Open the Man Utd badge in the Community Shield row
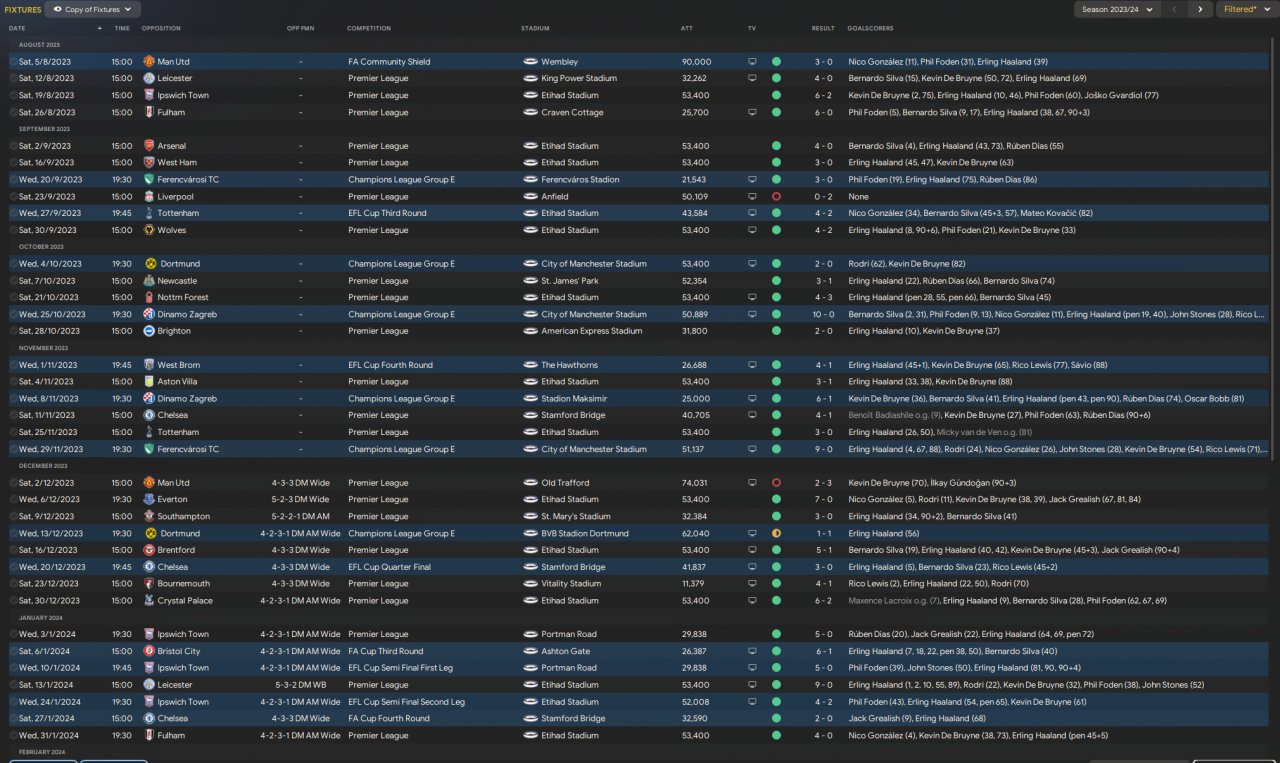The image size is (1280, 763). coord(149,62)
